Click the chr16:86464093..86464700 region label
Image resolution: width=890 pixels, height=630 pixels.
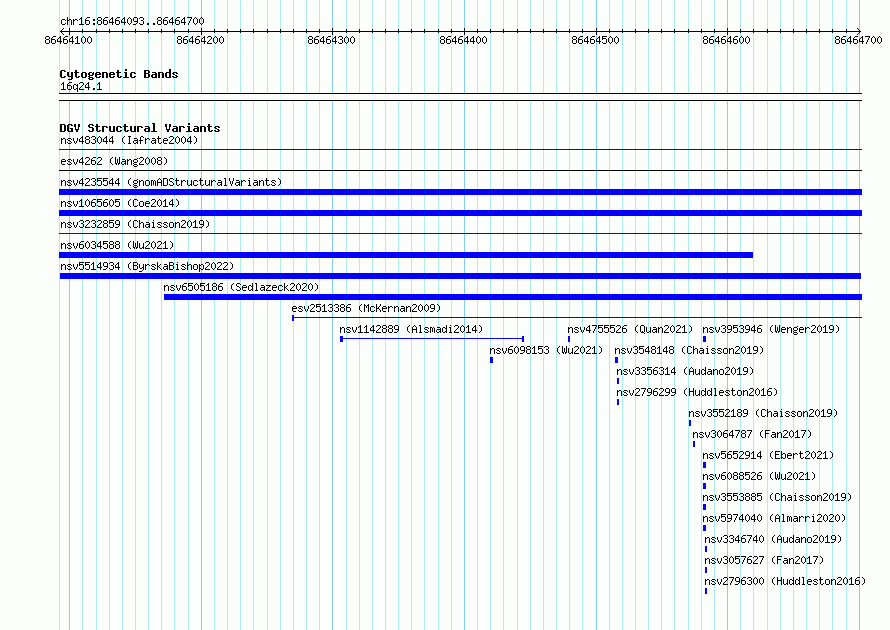click(x=132, y=21)
